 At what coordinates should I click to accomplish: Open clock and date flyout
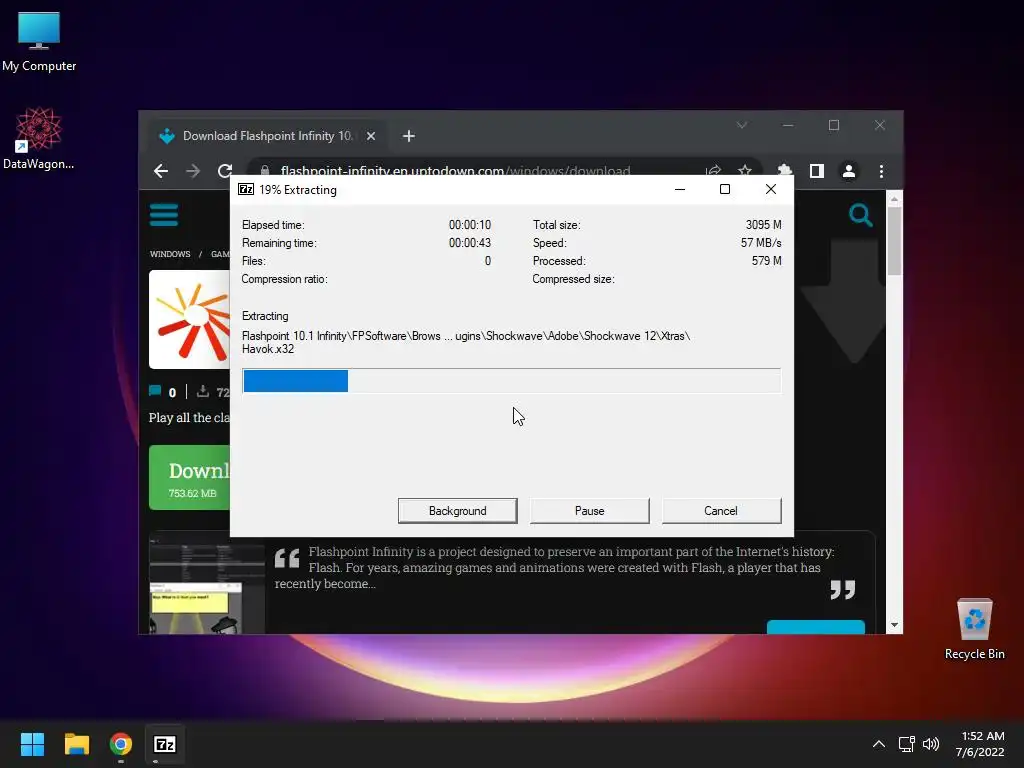[x=980, y=744]
